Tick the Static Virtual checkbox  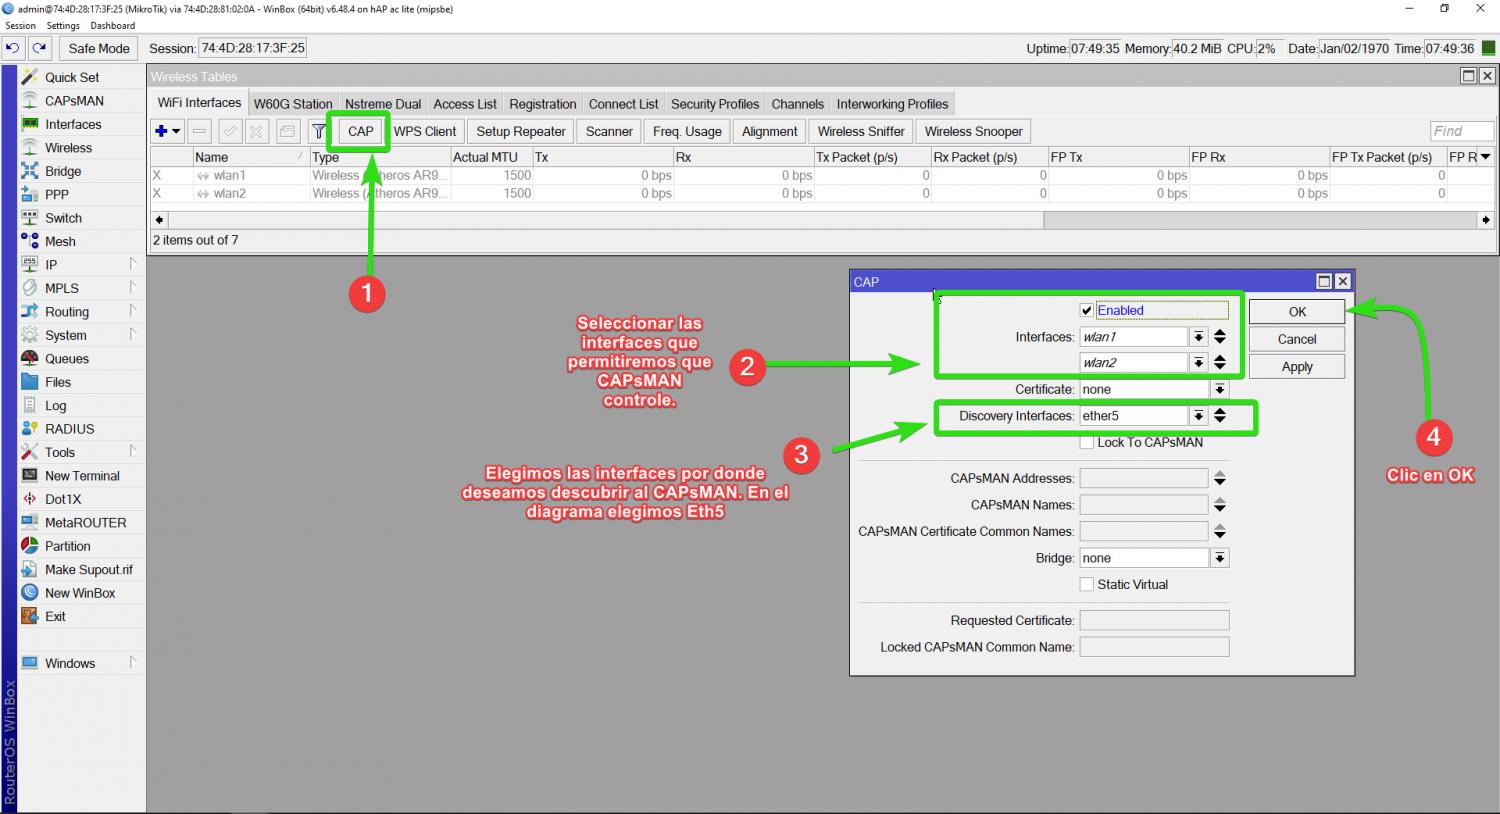pos(1087,585)
